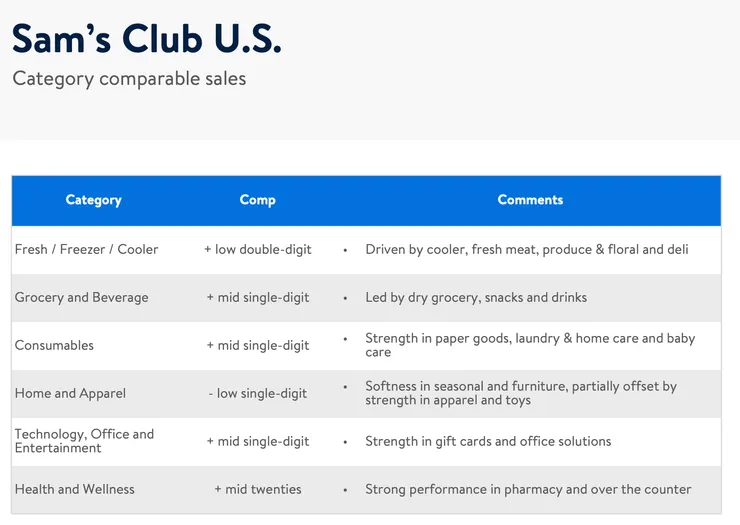740x525 pixels.
Task: Select the pharmacy and over the counter comment
Action: click(528, 489)
